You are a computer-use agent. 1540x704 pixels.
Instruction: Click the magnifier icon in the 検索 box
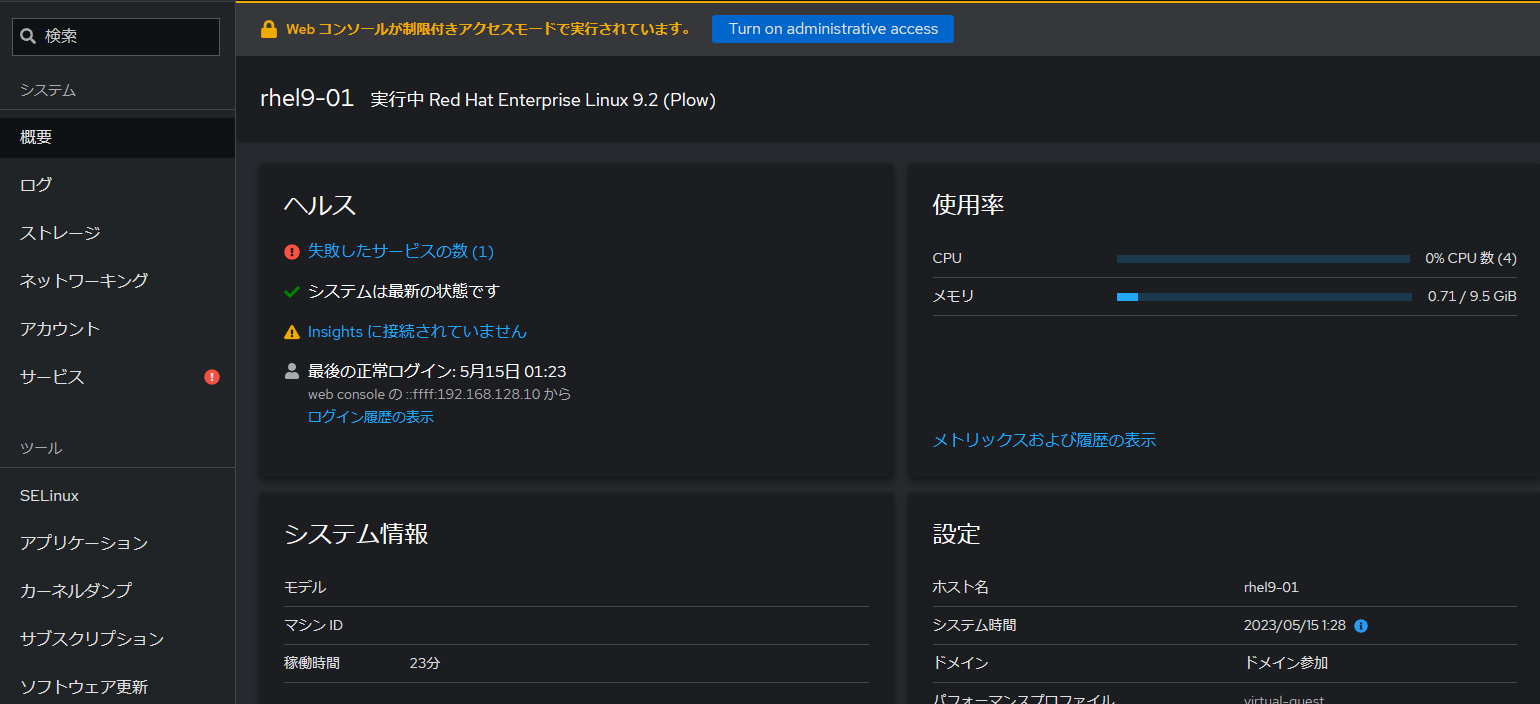tap(26, 36)
